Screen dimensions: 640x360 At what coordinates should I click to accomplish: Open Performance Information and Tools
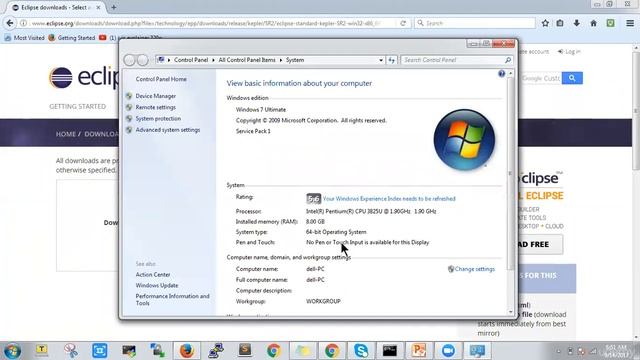(172, 300)
